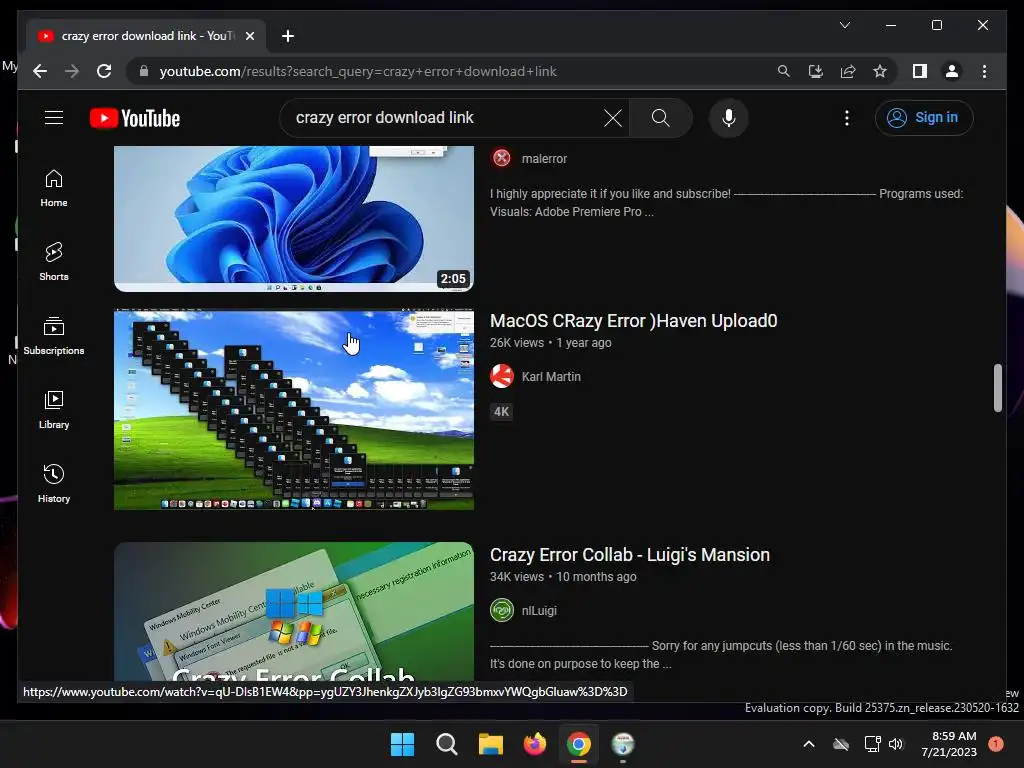
Task: Open a new browser tab
Action: [x=287, y=36]
